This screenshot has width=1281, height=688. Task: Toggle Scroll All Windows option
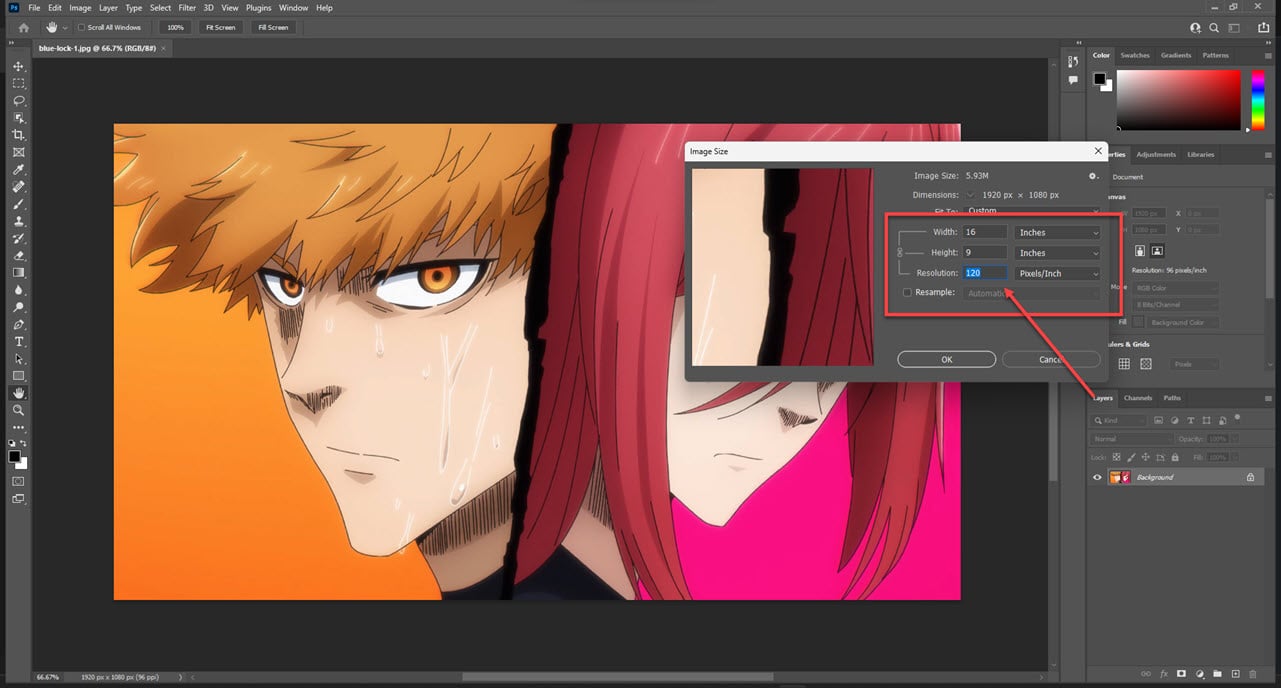(x=81, y=27)
